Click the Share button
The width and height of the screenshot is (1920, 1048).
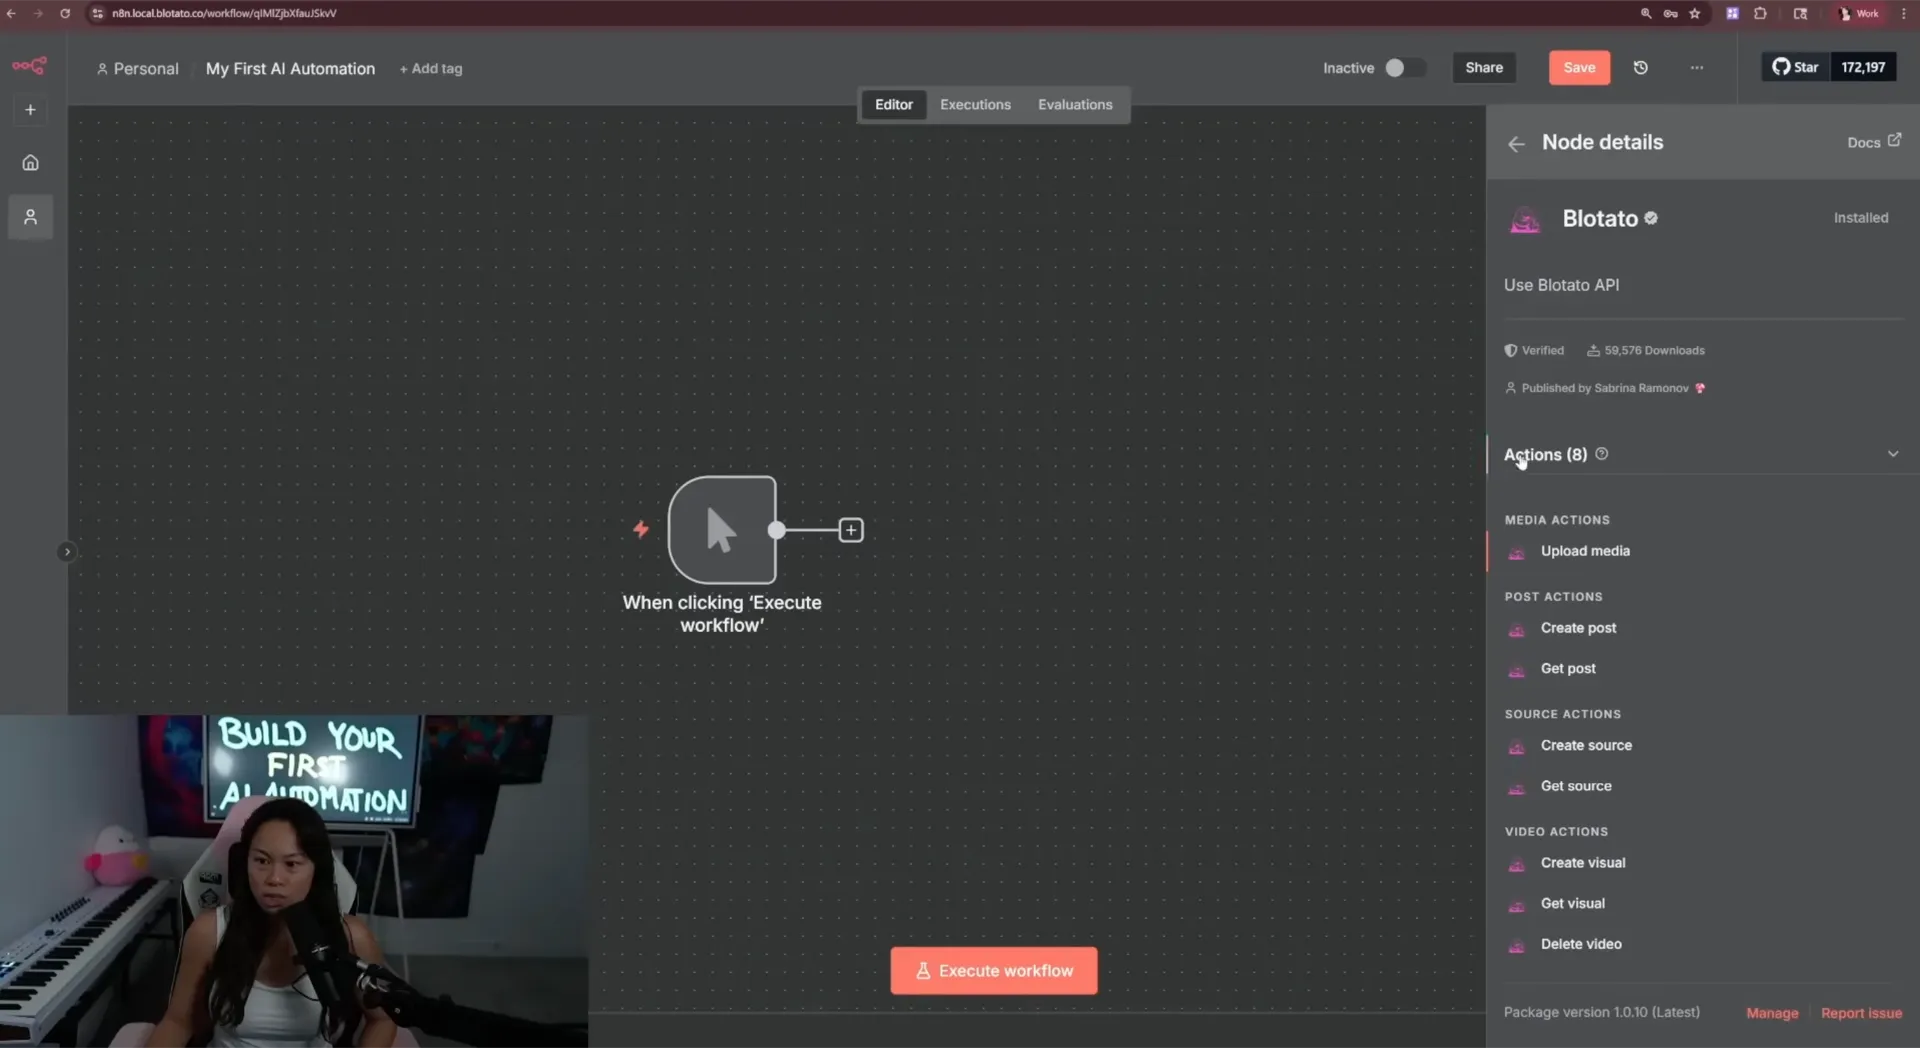pos(1484,67)
